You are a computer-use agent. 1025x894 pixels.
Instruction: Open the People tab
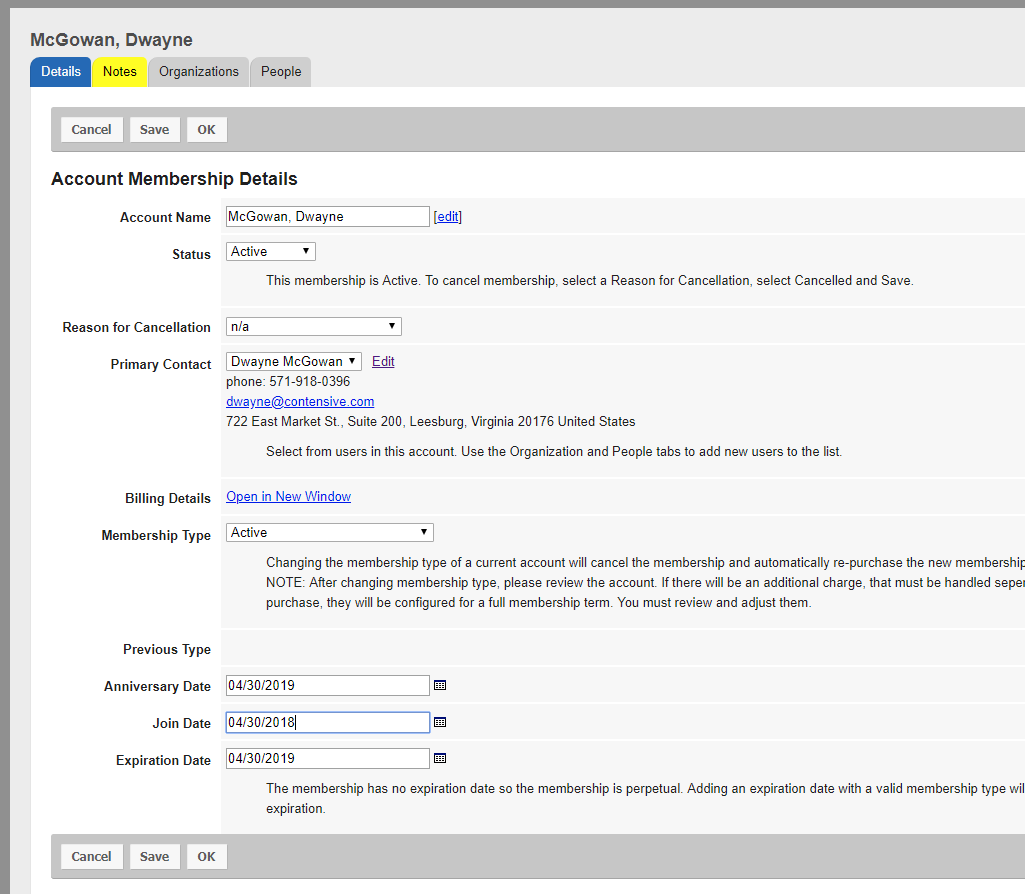coord(281,72)
